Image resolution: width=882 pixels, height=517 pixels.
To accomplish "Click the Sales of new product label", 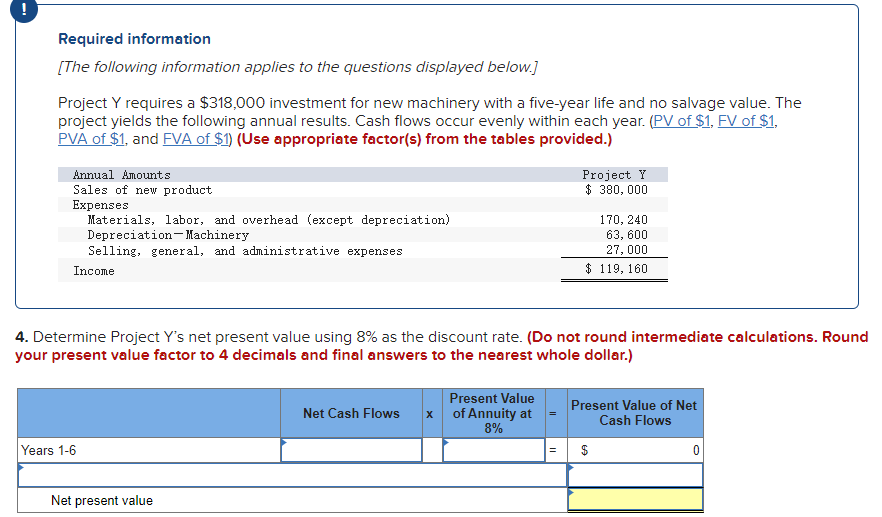I will [x=143, y=190].
